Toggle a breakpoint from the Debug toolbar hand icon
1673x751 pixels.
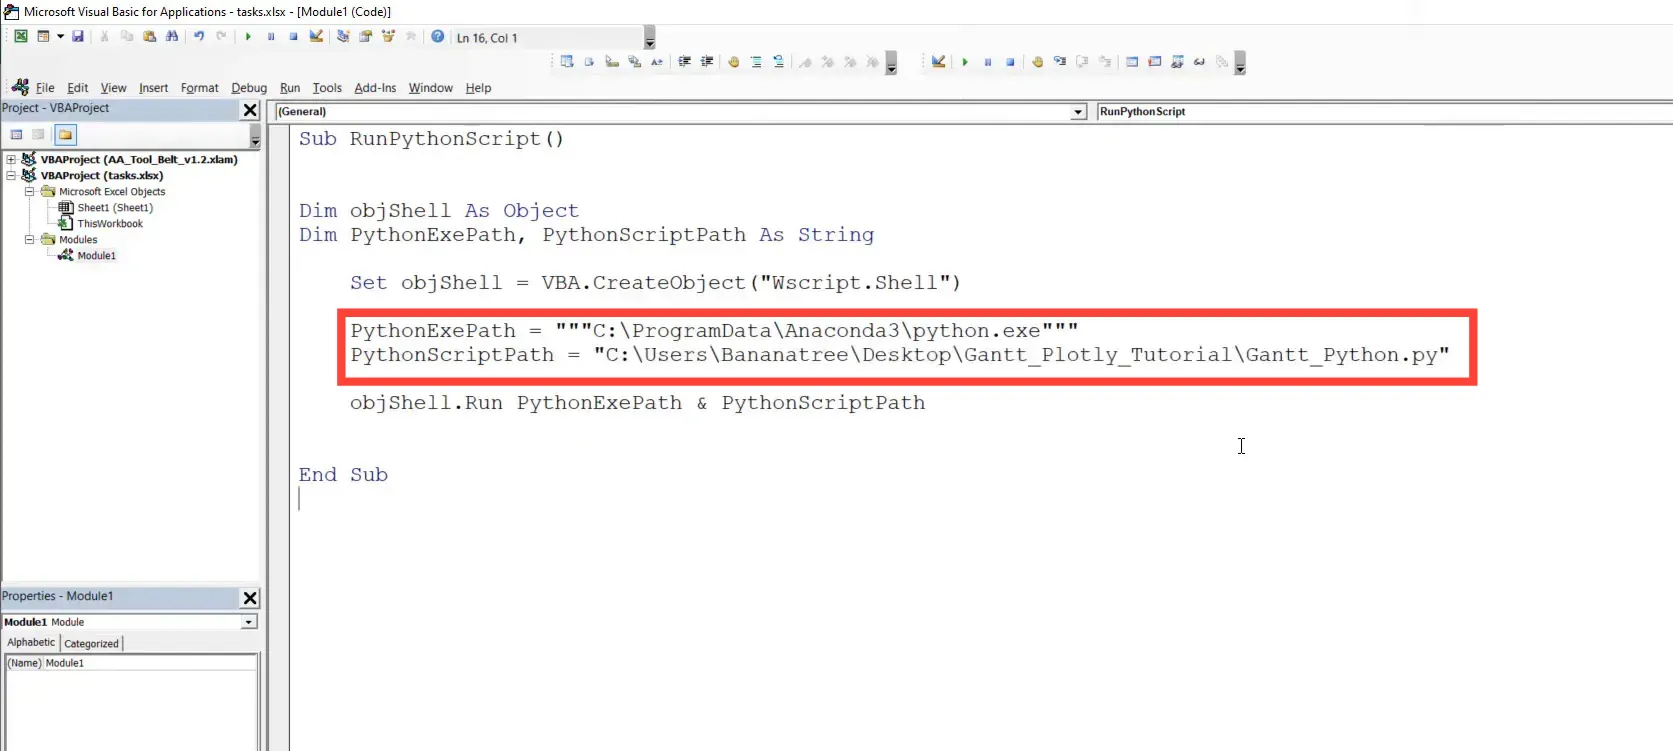click(1037, 62)
